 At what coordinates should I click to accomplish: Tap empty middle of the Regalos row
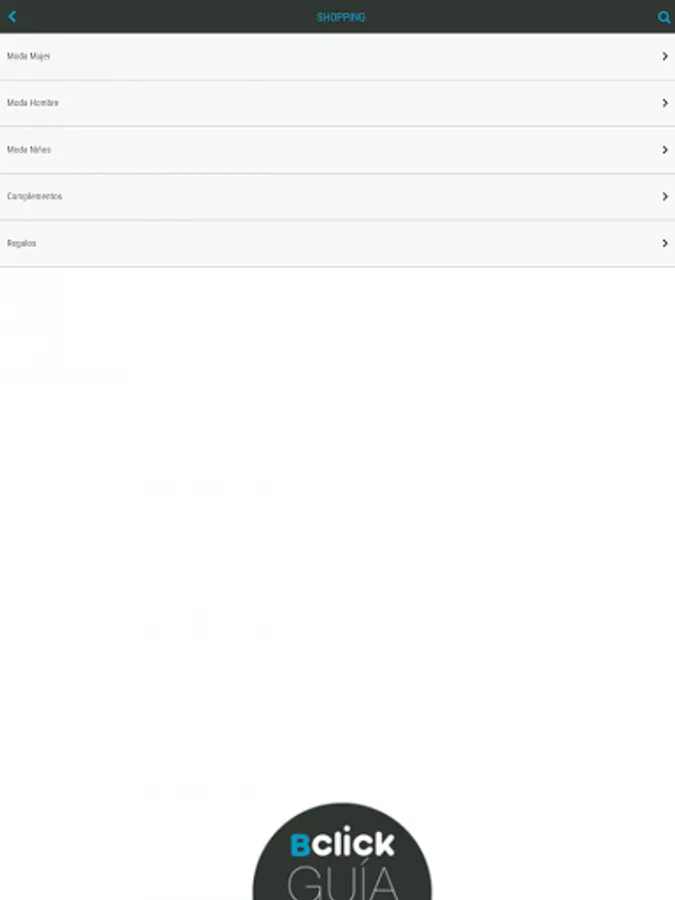(x=344, y=243)
